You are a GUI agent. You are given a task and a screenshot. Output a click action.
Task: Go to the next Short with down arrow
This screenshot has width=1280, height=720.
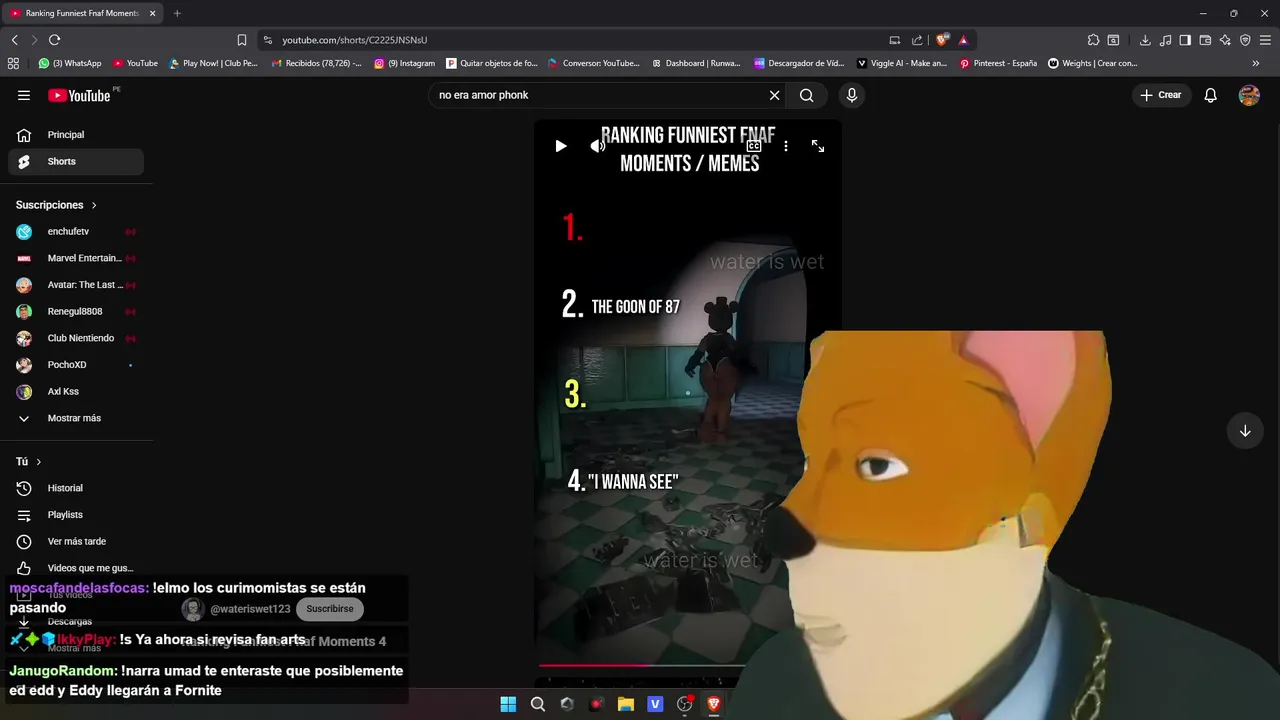coord(1245,431)
